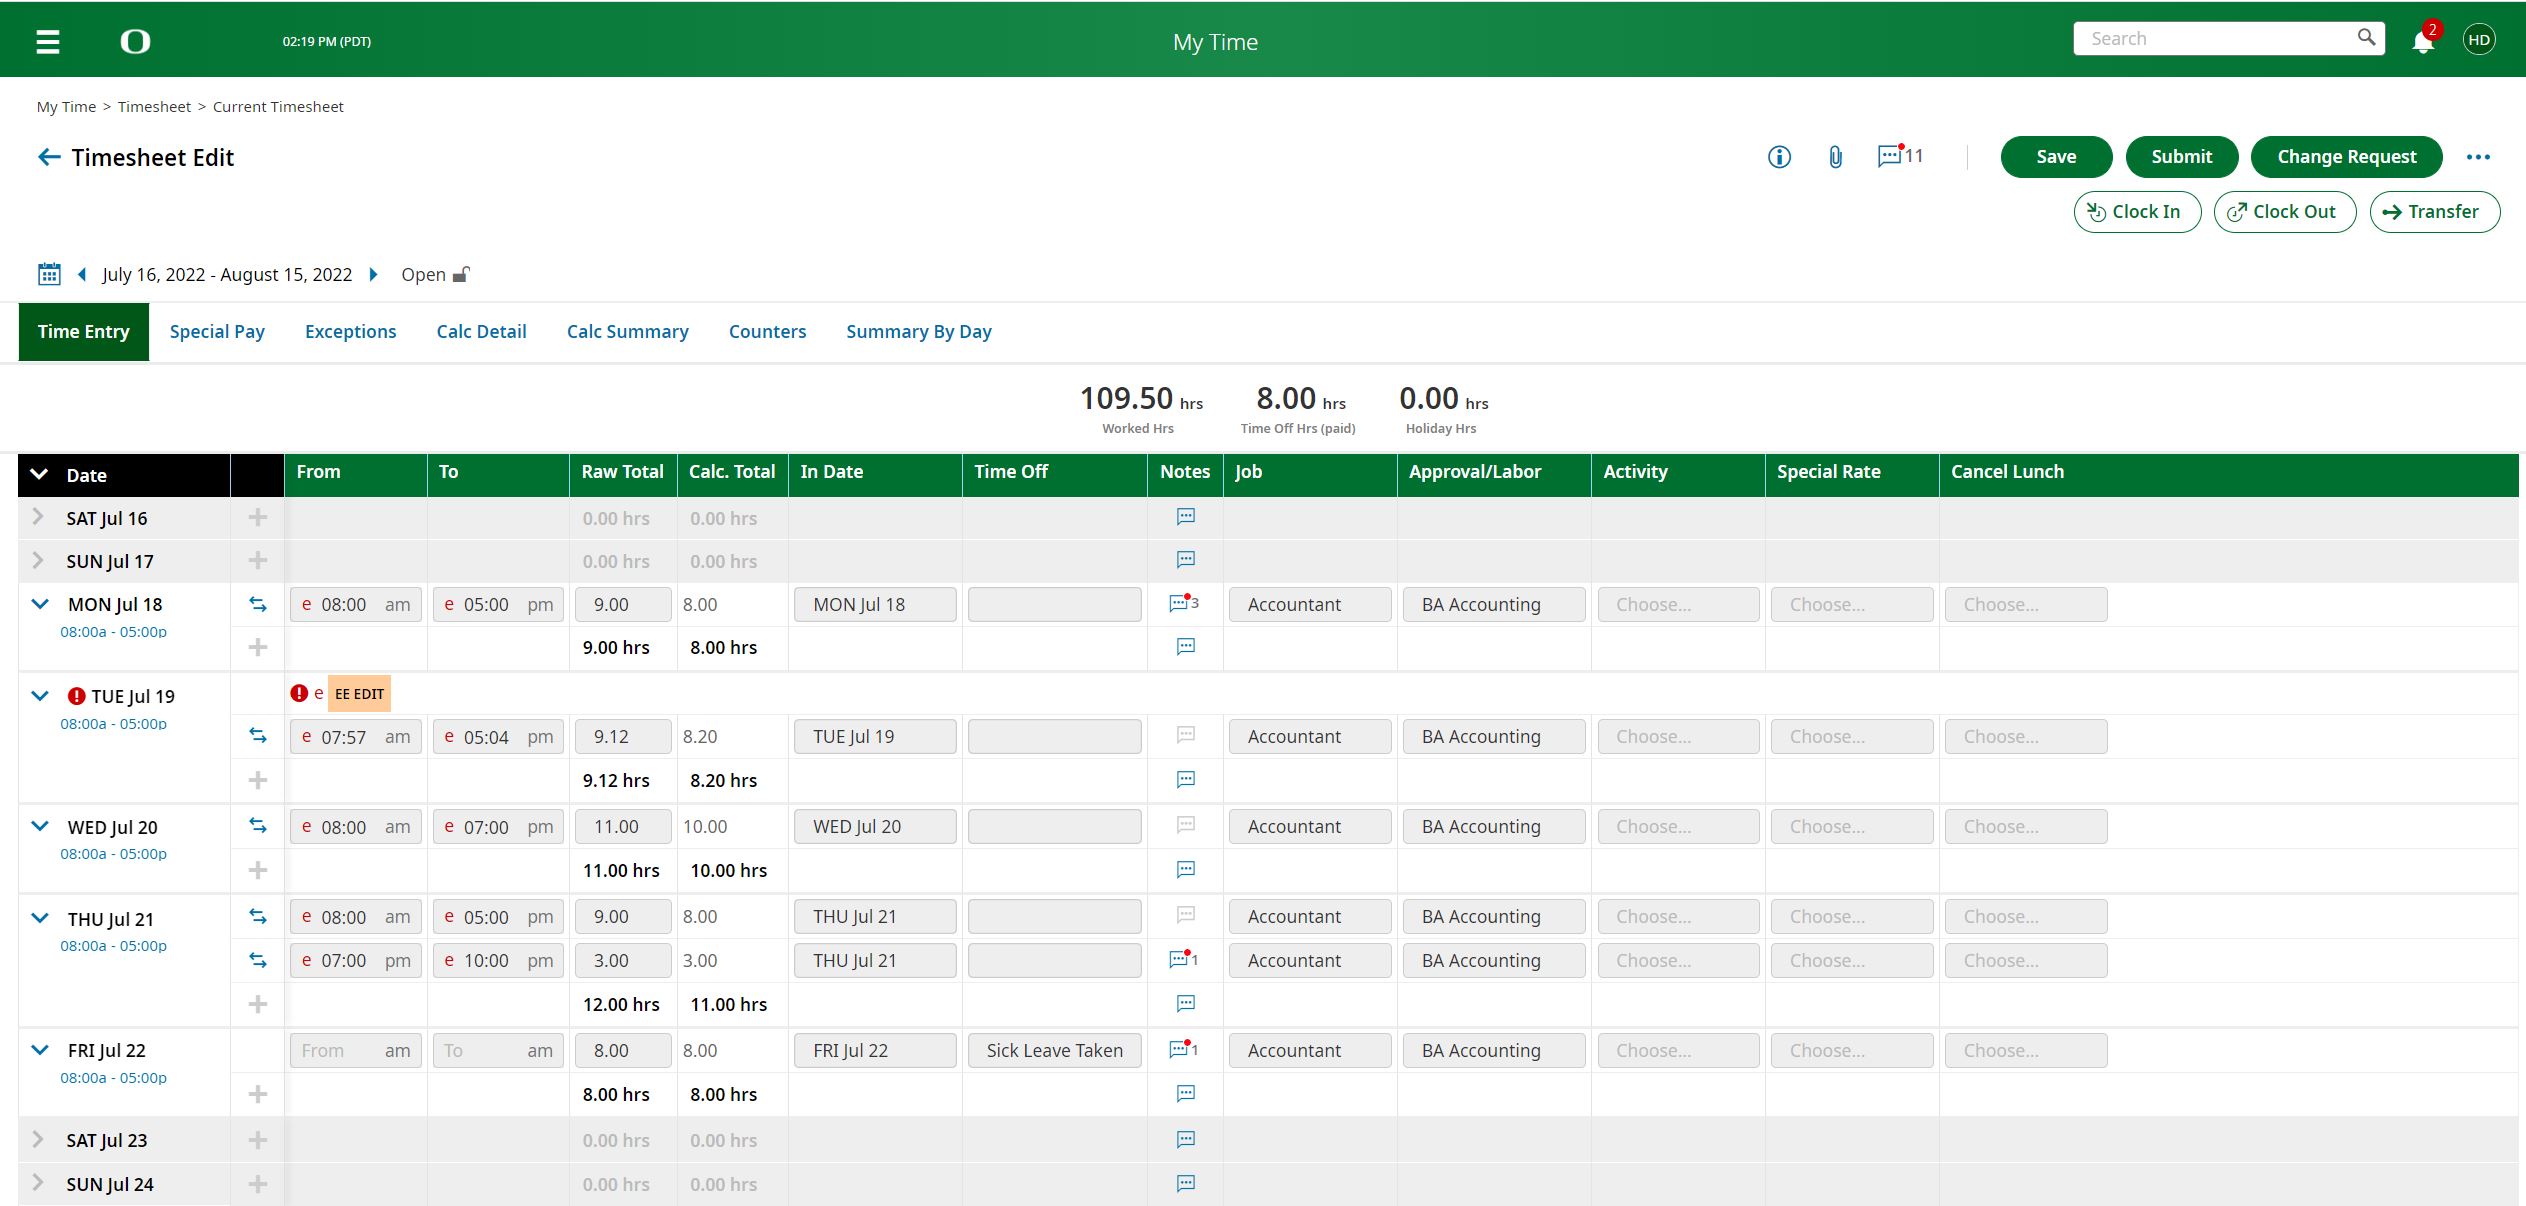Toggle the lock icon next to Open status
2526x1206 pixels.
pos(462,274)
